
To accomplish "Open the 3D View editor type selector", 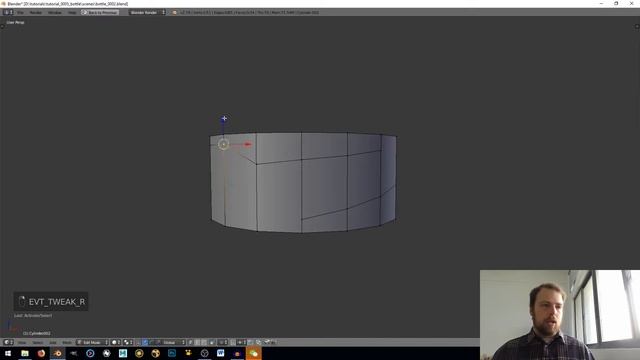I will pos(8,342).
